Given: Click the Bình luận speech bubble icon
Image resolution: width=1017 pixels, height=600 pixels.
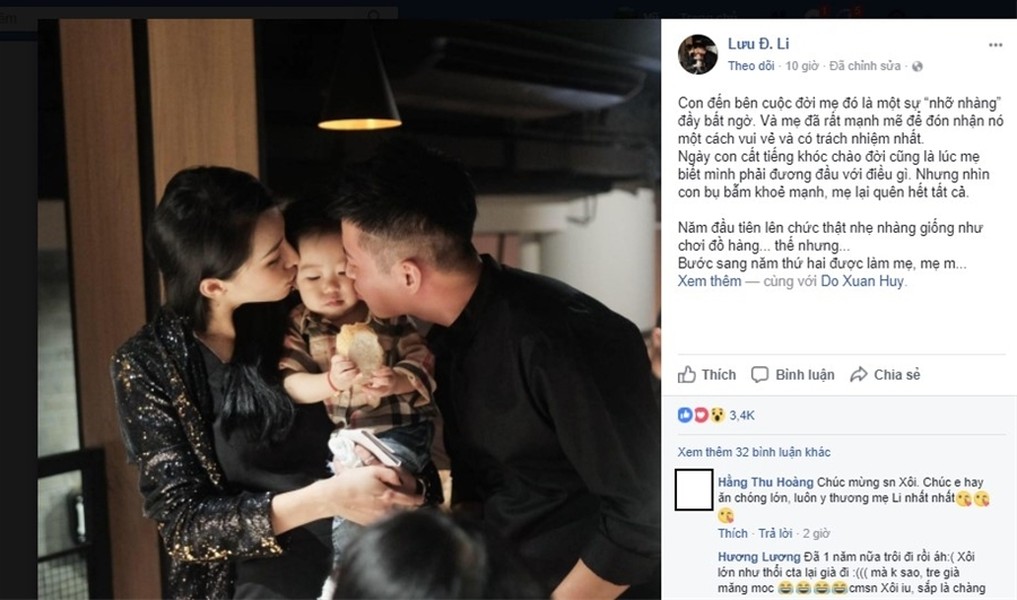Looking at the screenshot, I should click(760, 374).
